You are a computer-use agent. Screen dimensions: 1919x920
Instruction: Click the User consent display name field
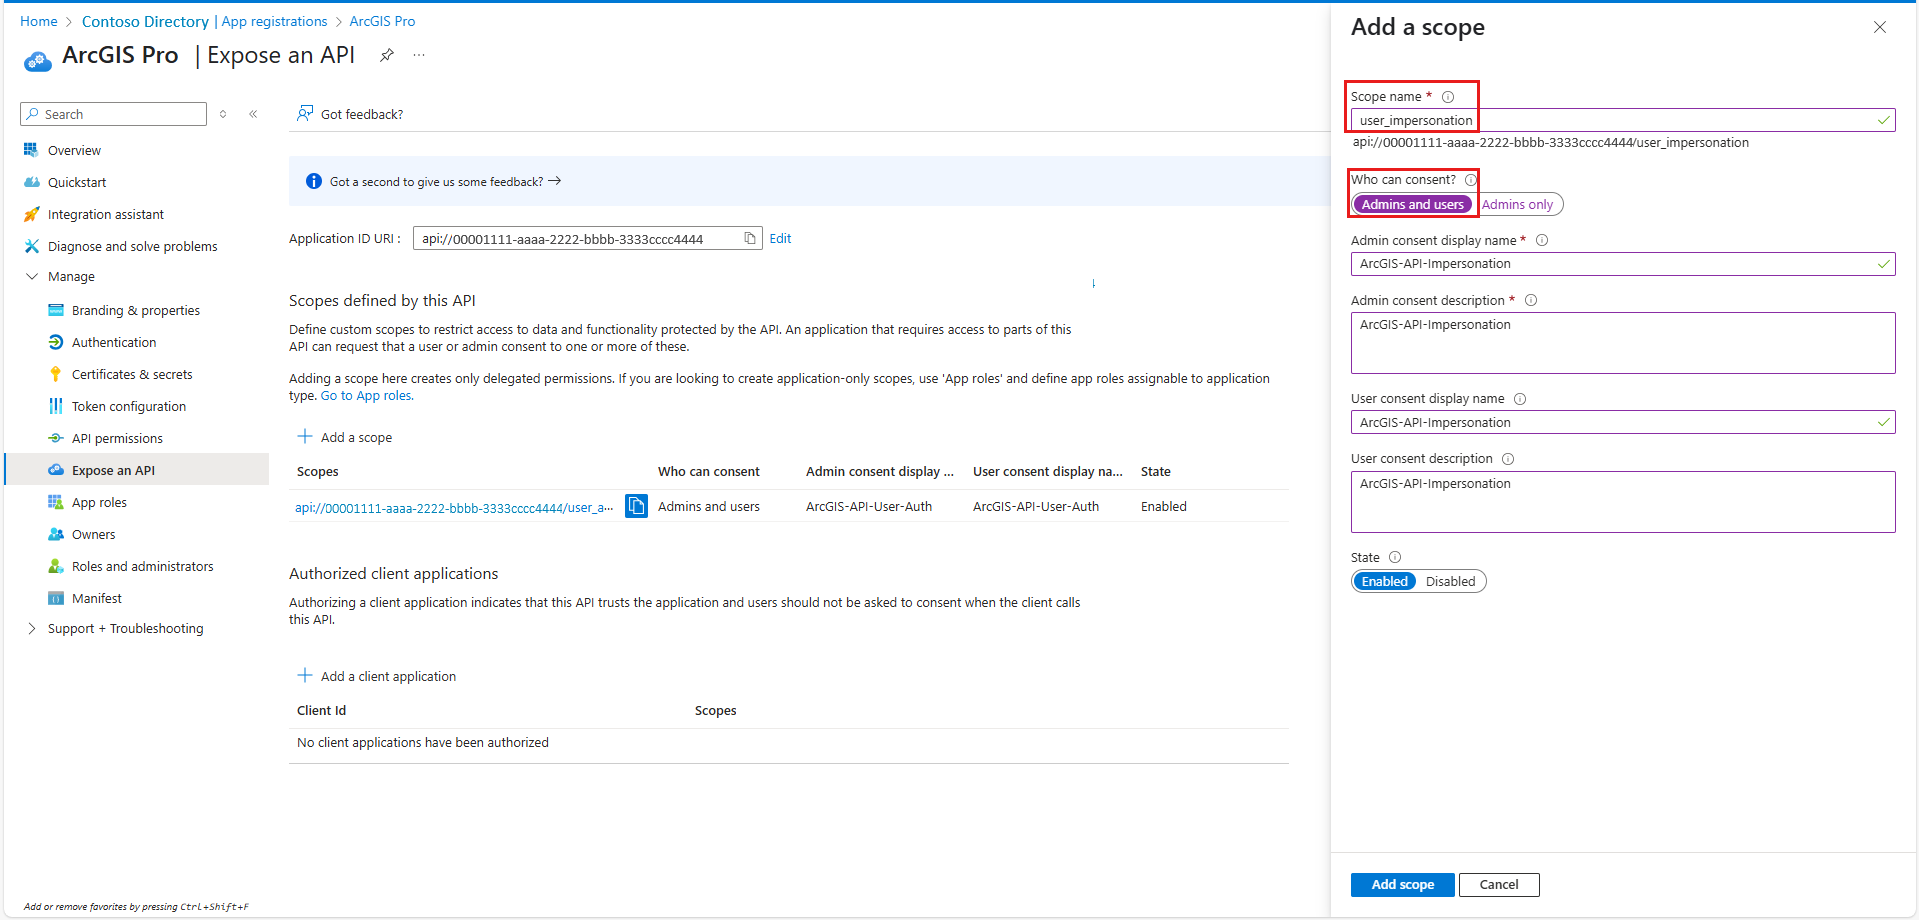pos(1622,422)
